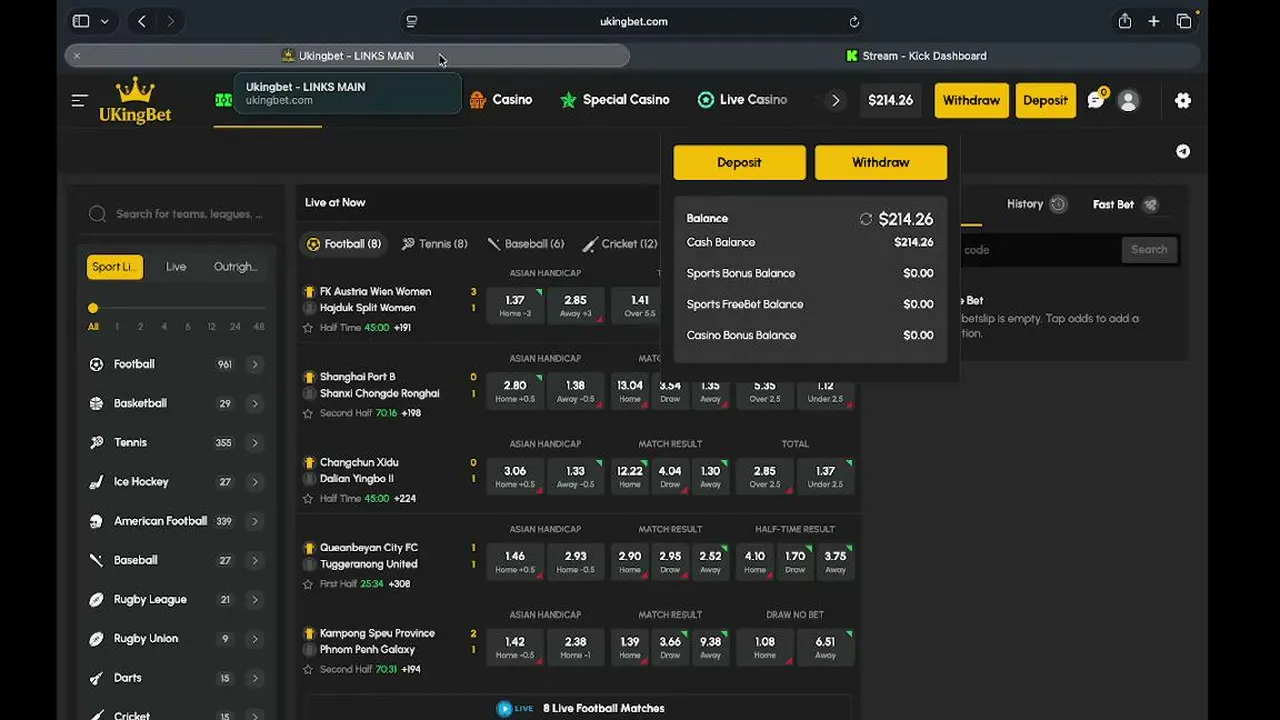
Task: Click the Safari address bar ukingbet.com
Action: tap(633, 21)
